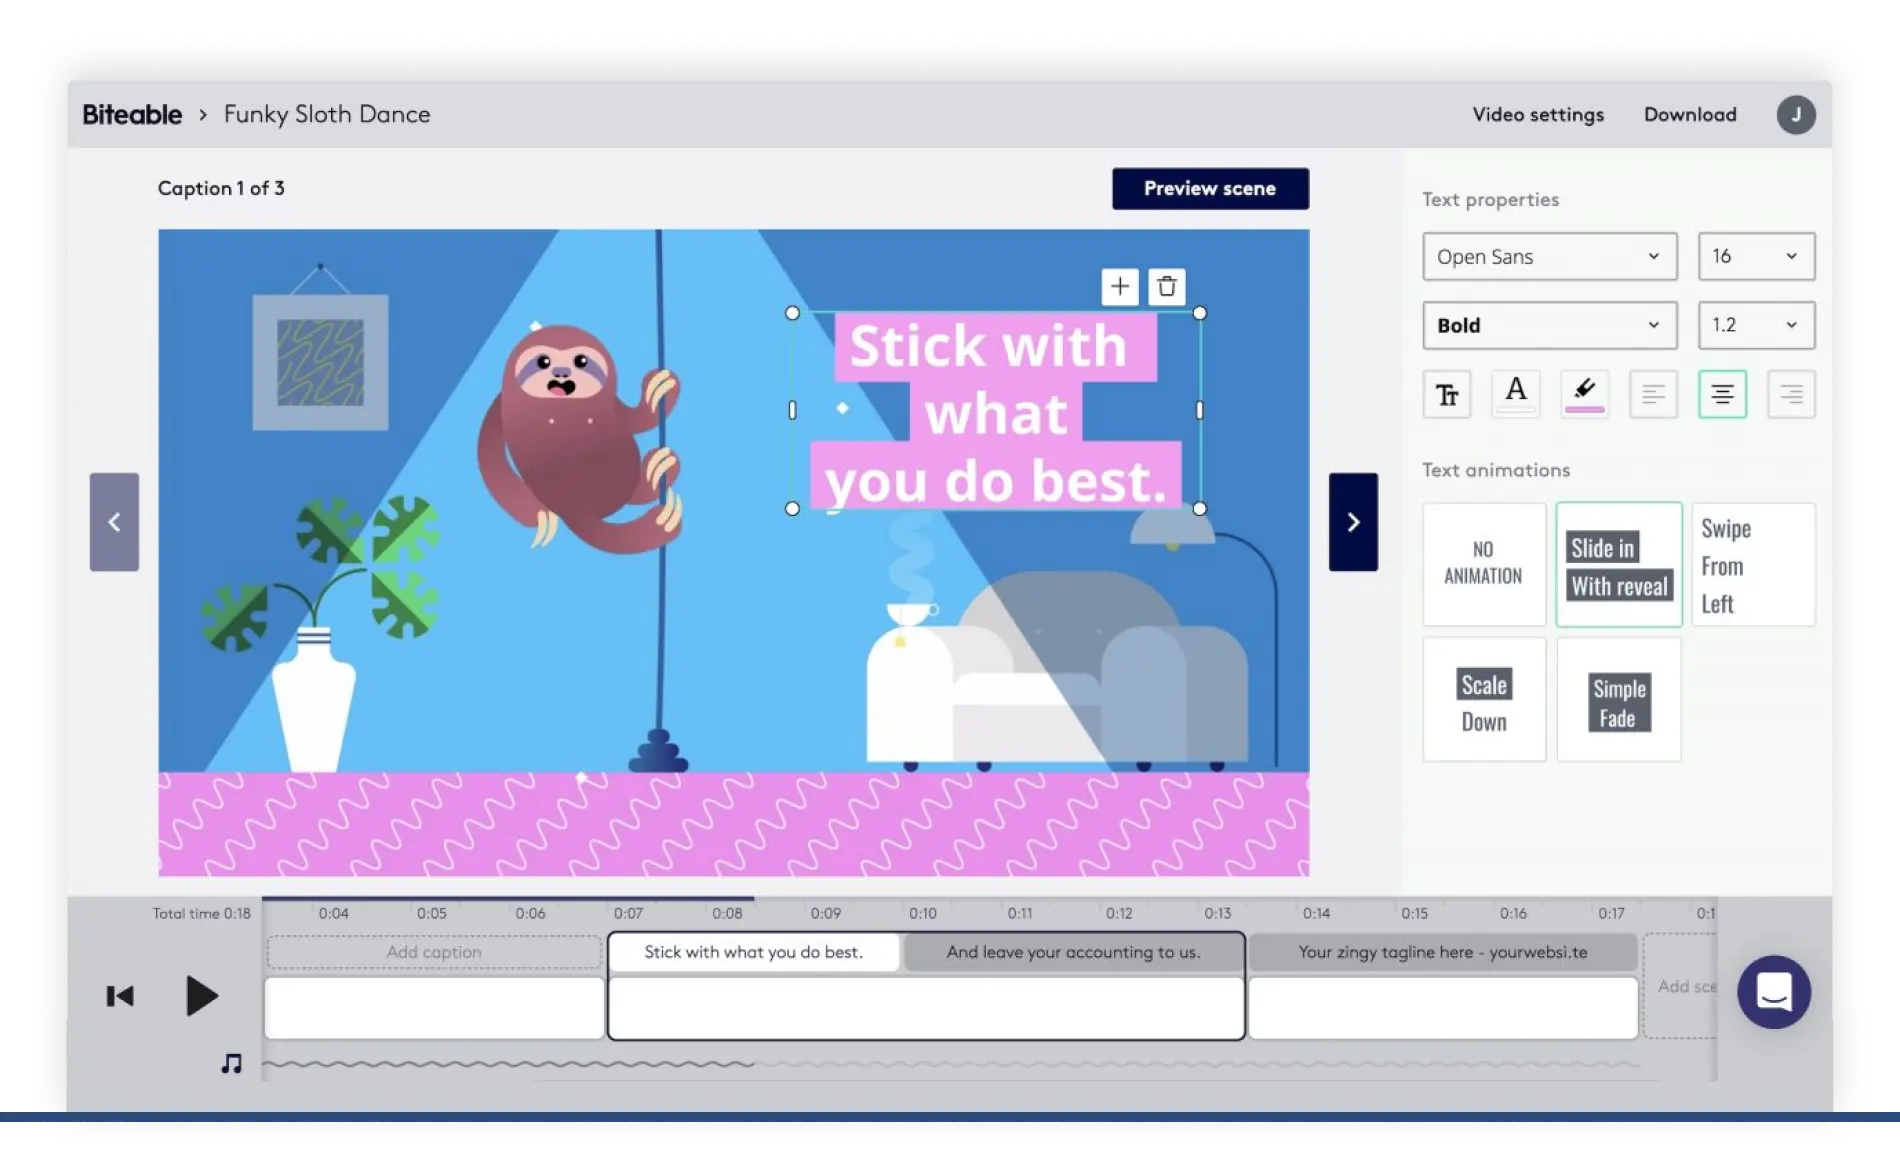
Task: Open the music track settings via the note icon
Action: 230,1063
